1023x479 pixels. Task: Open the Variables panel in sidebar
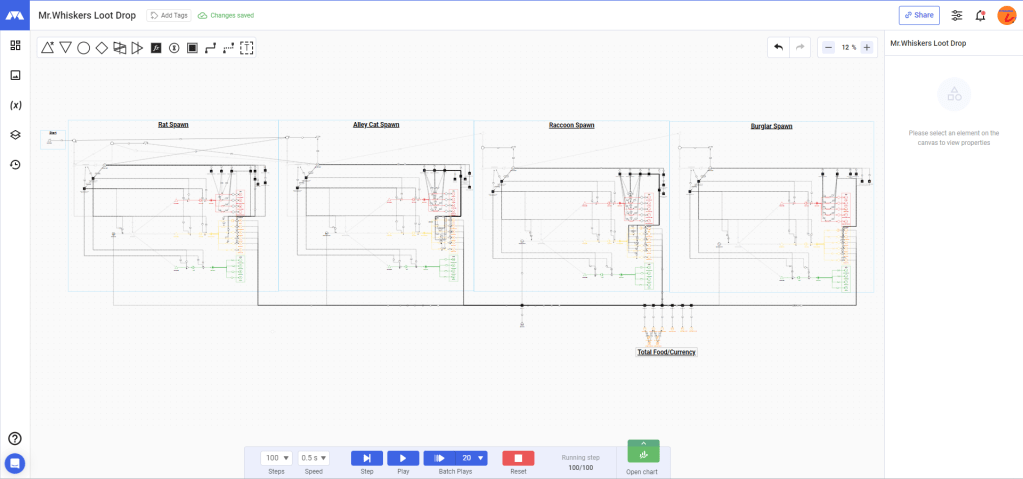(15, 105)
